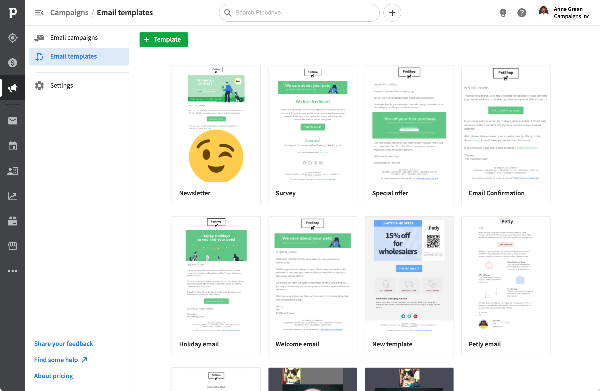This screenshot has width=600, height=391.
Task: Collapse the sidebar menu with the toggle icon
Action: [39, 13]
